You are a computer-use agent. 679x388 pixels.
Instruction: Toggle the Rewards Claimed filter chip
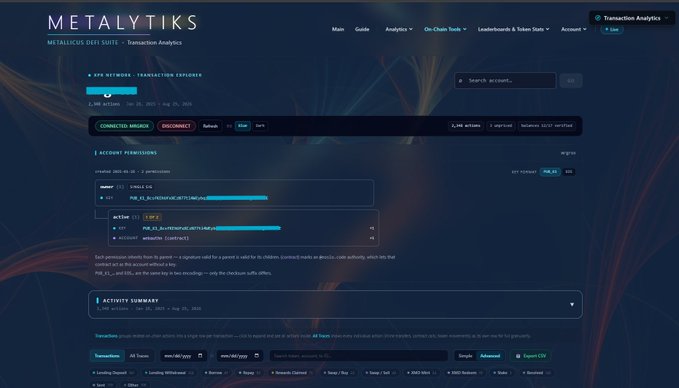[x=292, y=373]
